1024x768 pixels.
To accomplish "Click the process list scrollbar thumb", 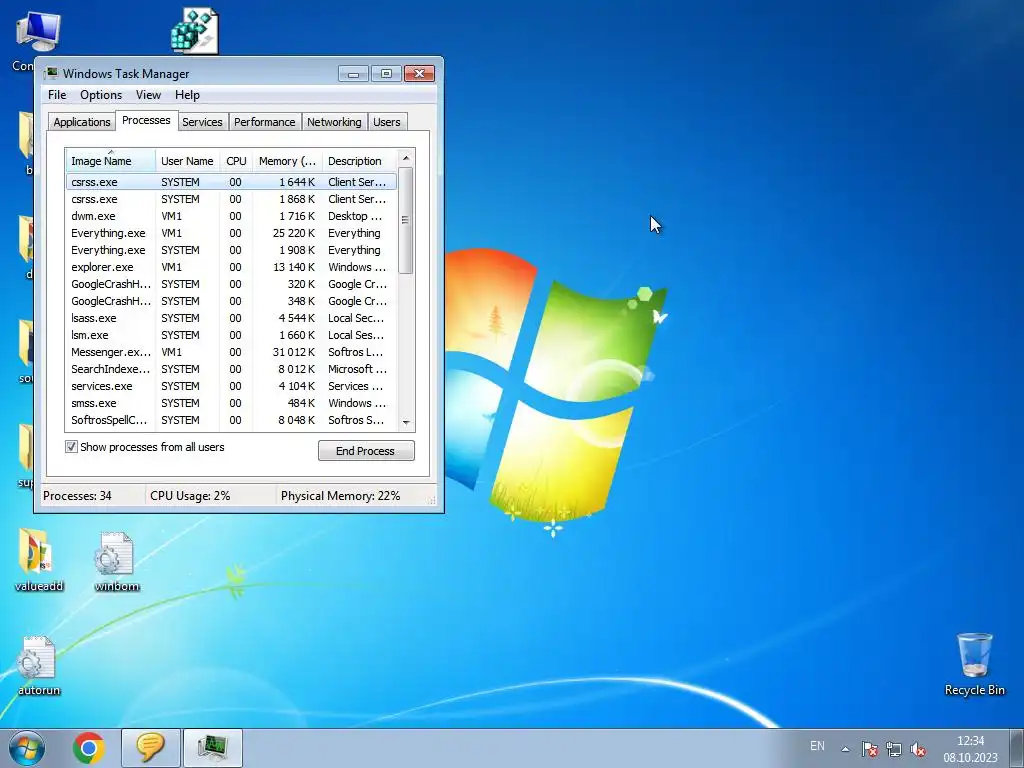I will click(x=406, y=220).
